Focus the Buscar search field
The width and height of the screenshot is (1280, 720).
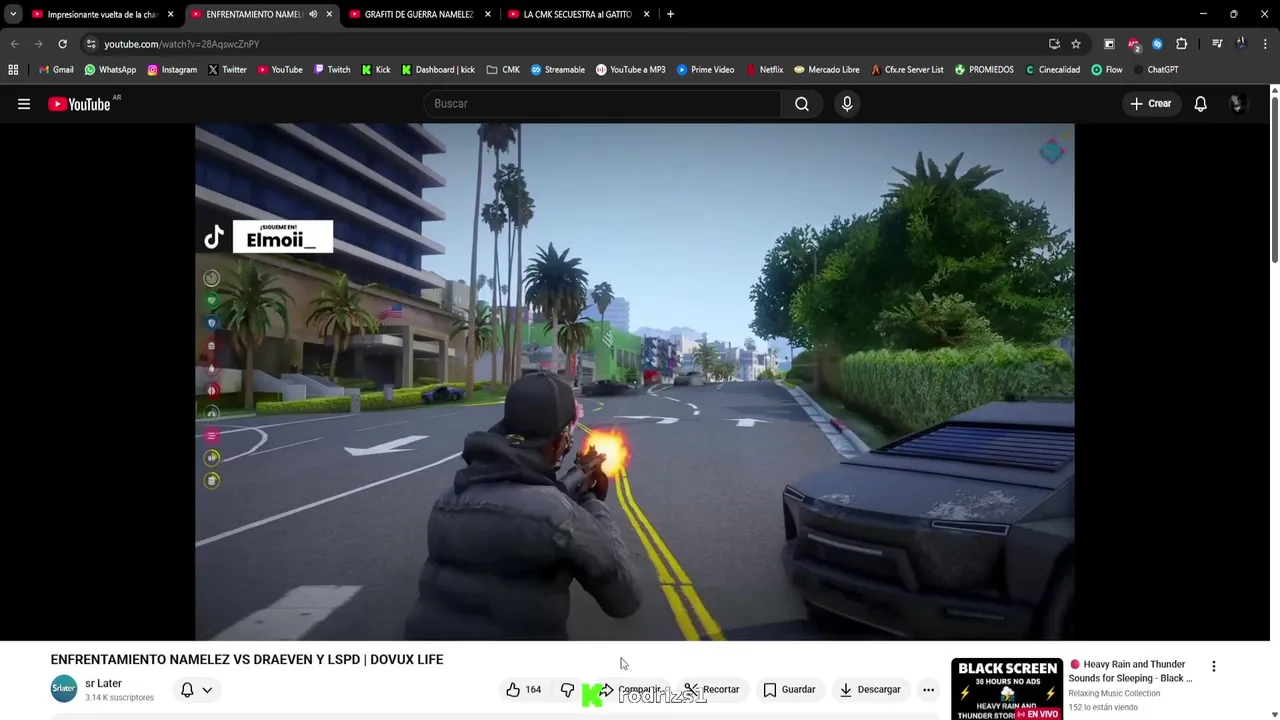point(602,104)
